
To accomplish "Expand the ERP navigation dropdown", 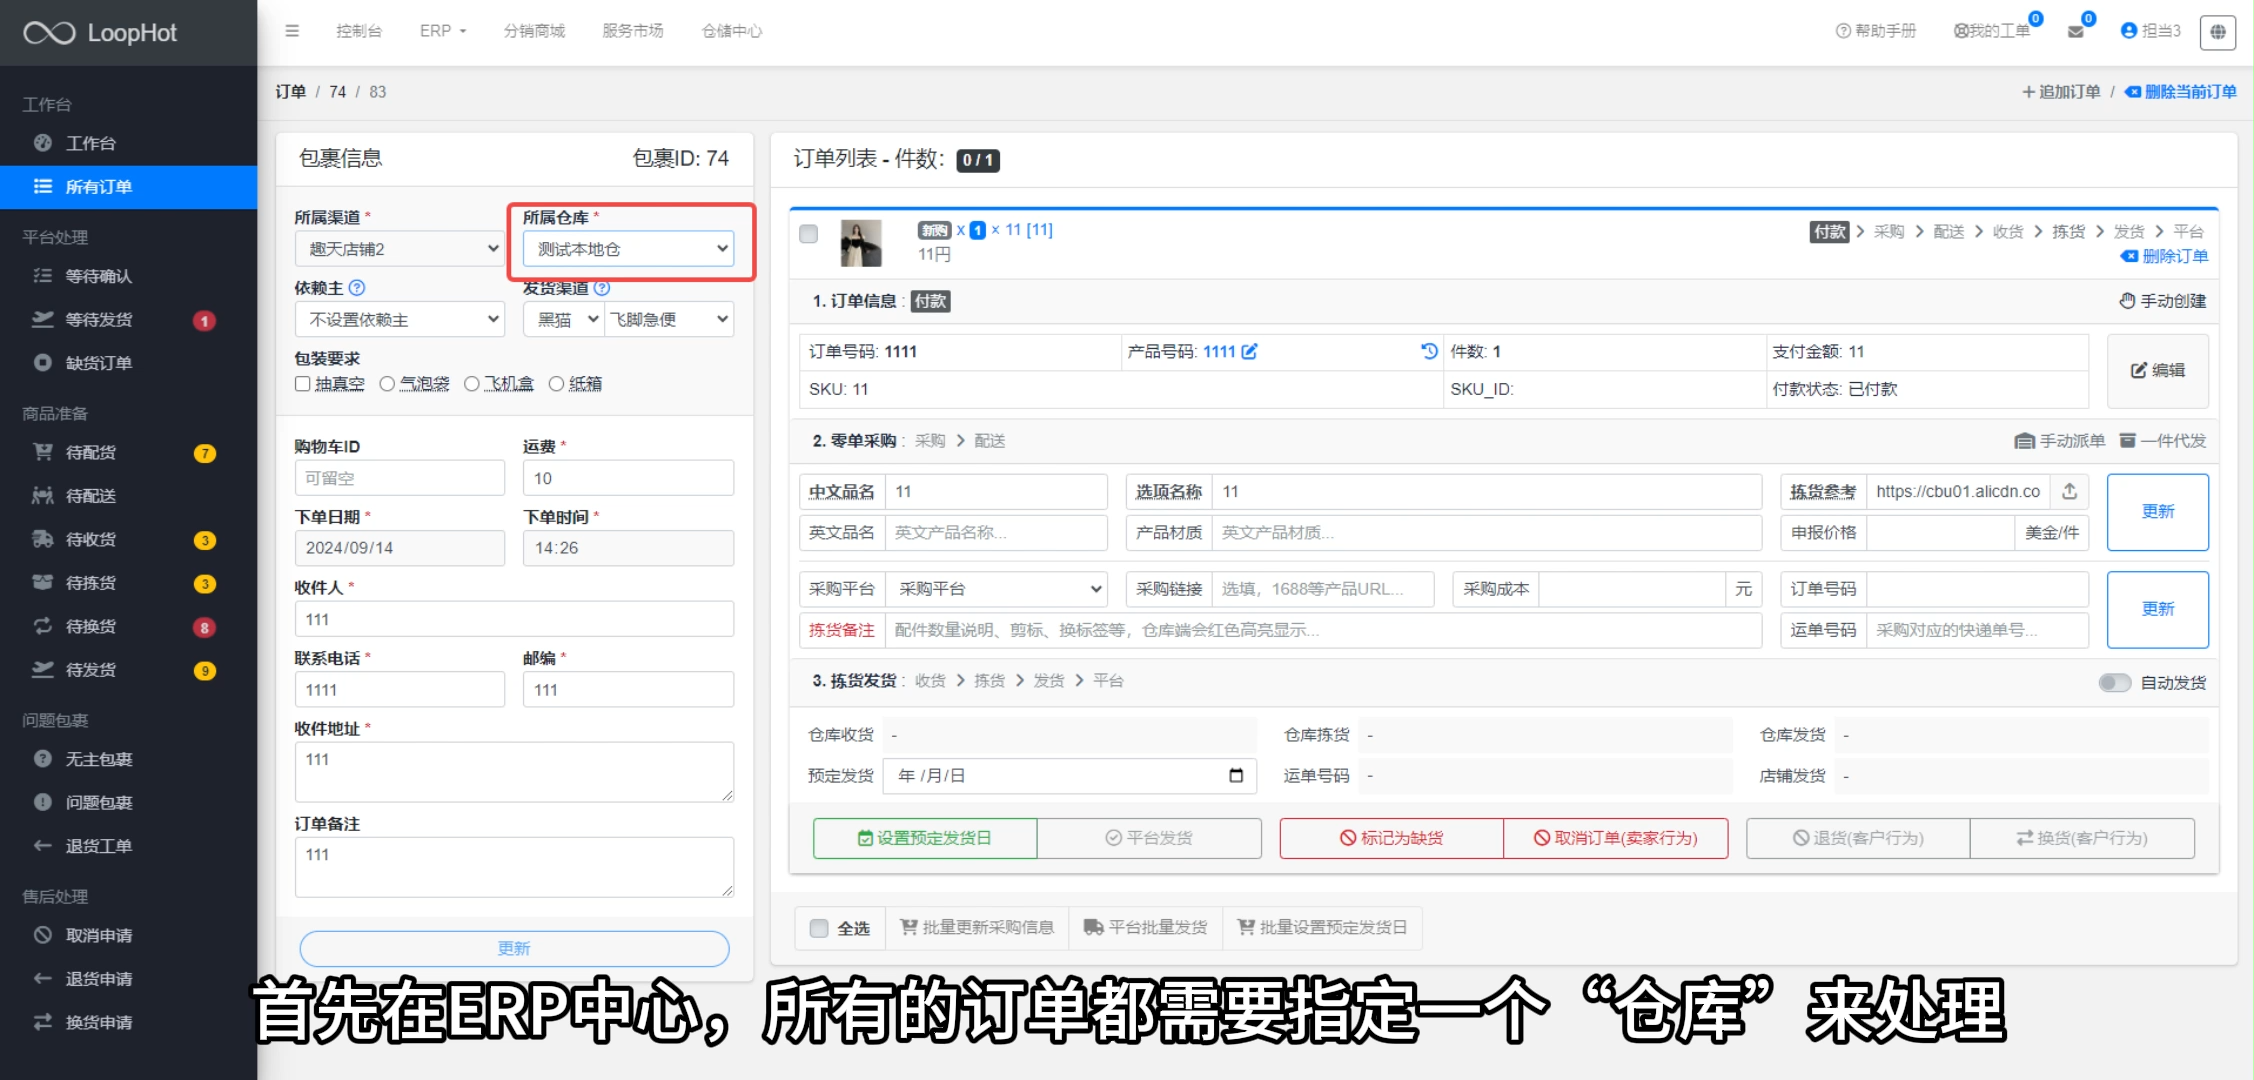I will coord(441,31).
